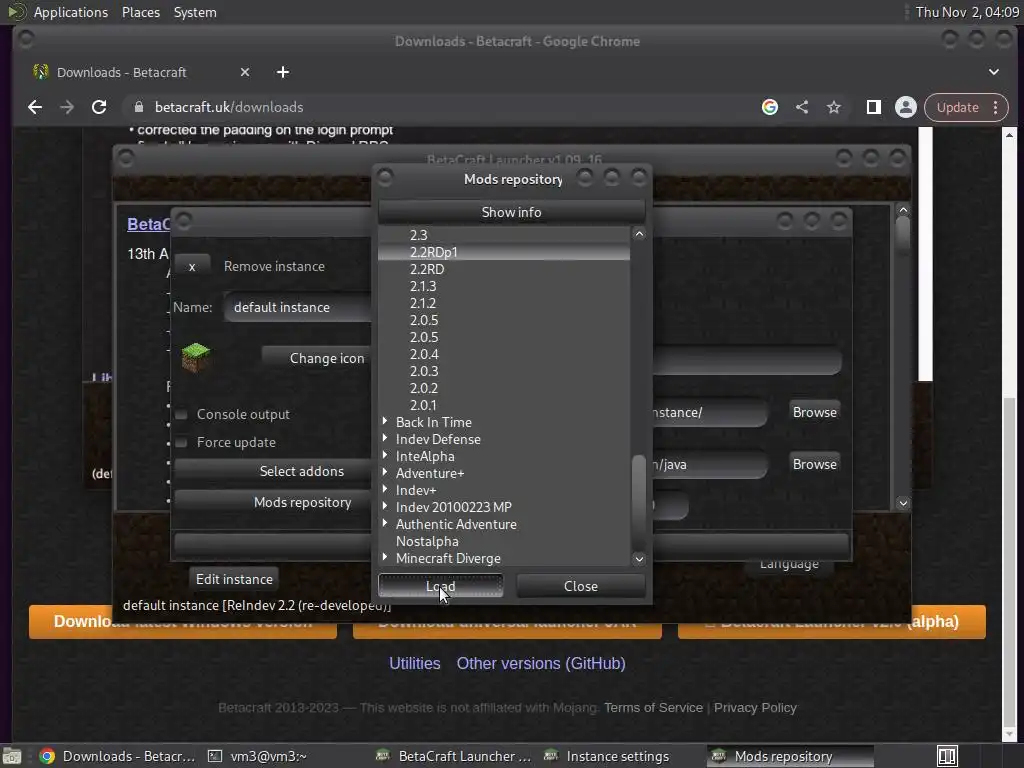Screen dimensions: 1024x768
Task: Open the System menu
Action: pos(195,12)
